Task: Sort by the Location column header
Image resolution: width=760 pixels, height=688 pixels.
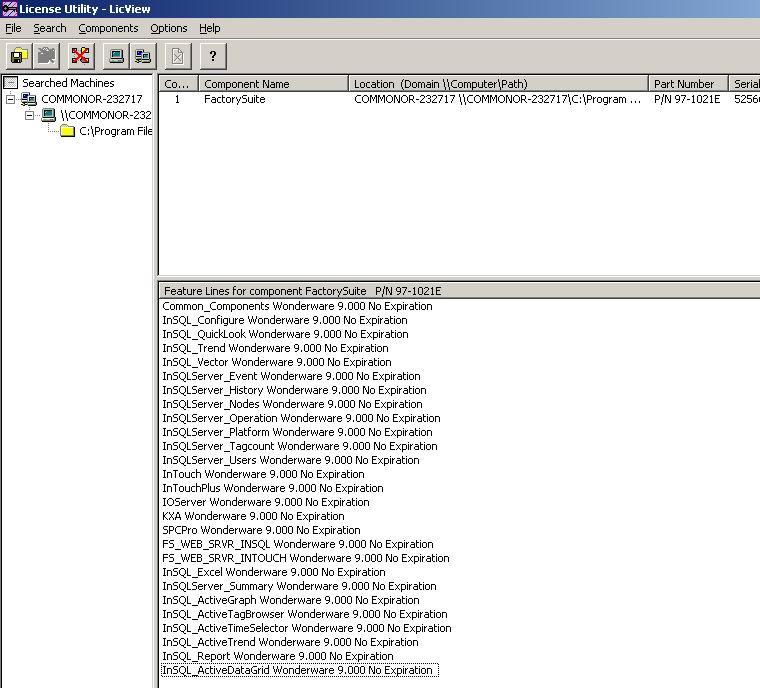Action: click(x=499, y=84)
